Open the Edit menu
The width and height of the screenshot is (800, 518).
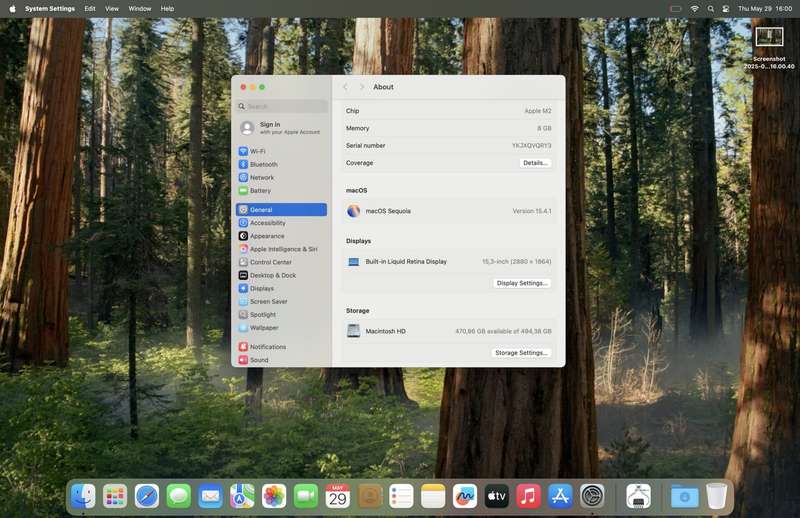pos(90,9)
